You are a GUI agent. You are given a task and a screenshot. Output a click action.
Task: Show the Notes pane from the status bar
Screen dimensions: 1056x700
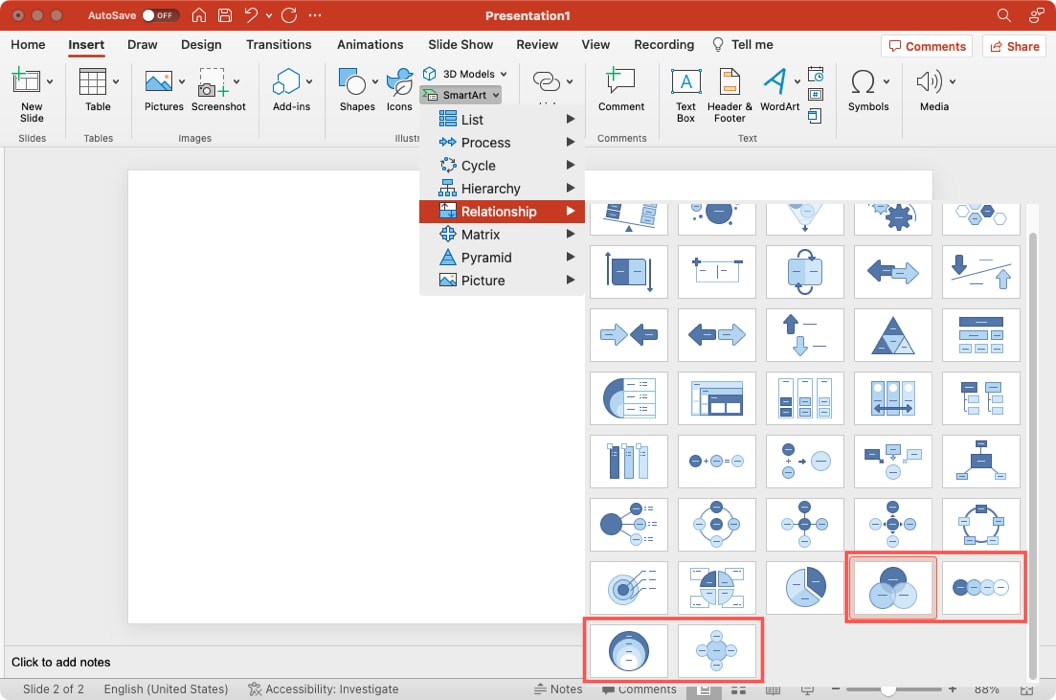(x=558, y=689)
